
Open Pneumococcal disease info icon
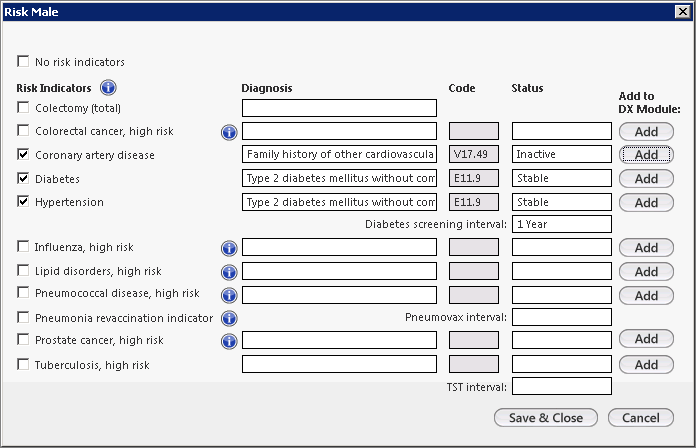click(x=228, y=294)
